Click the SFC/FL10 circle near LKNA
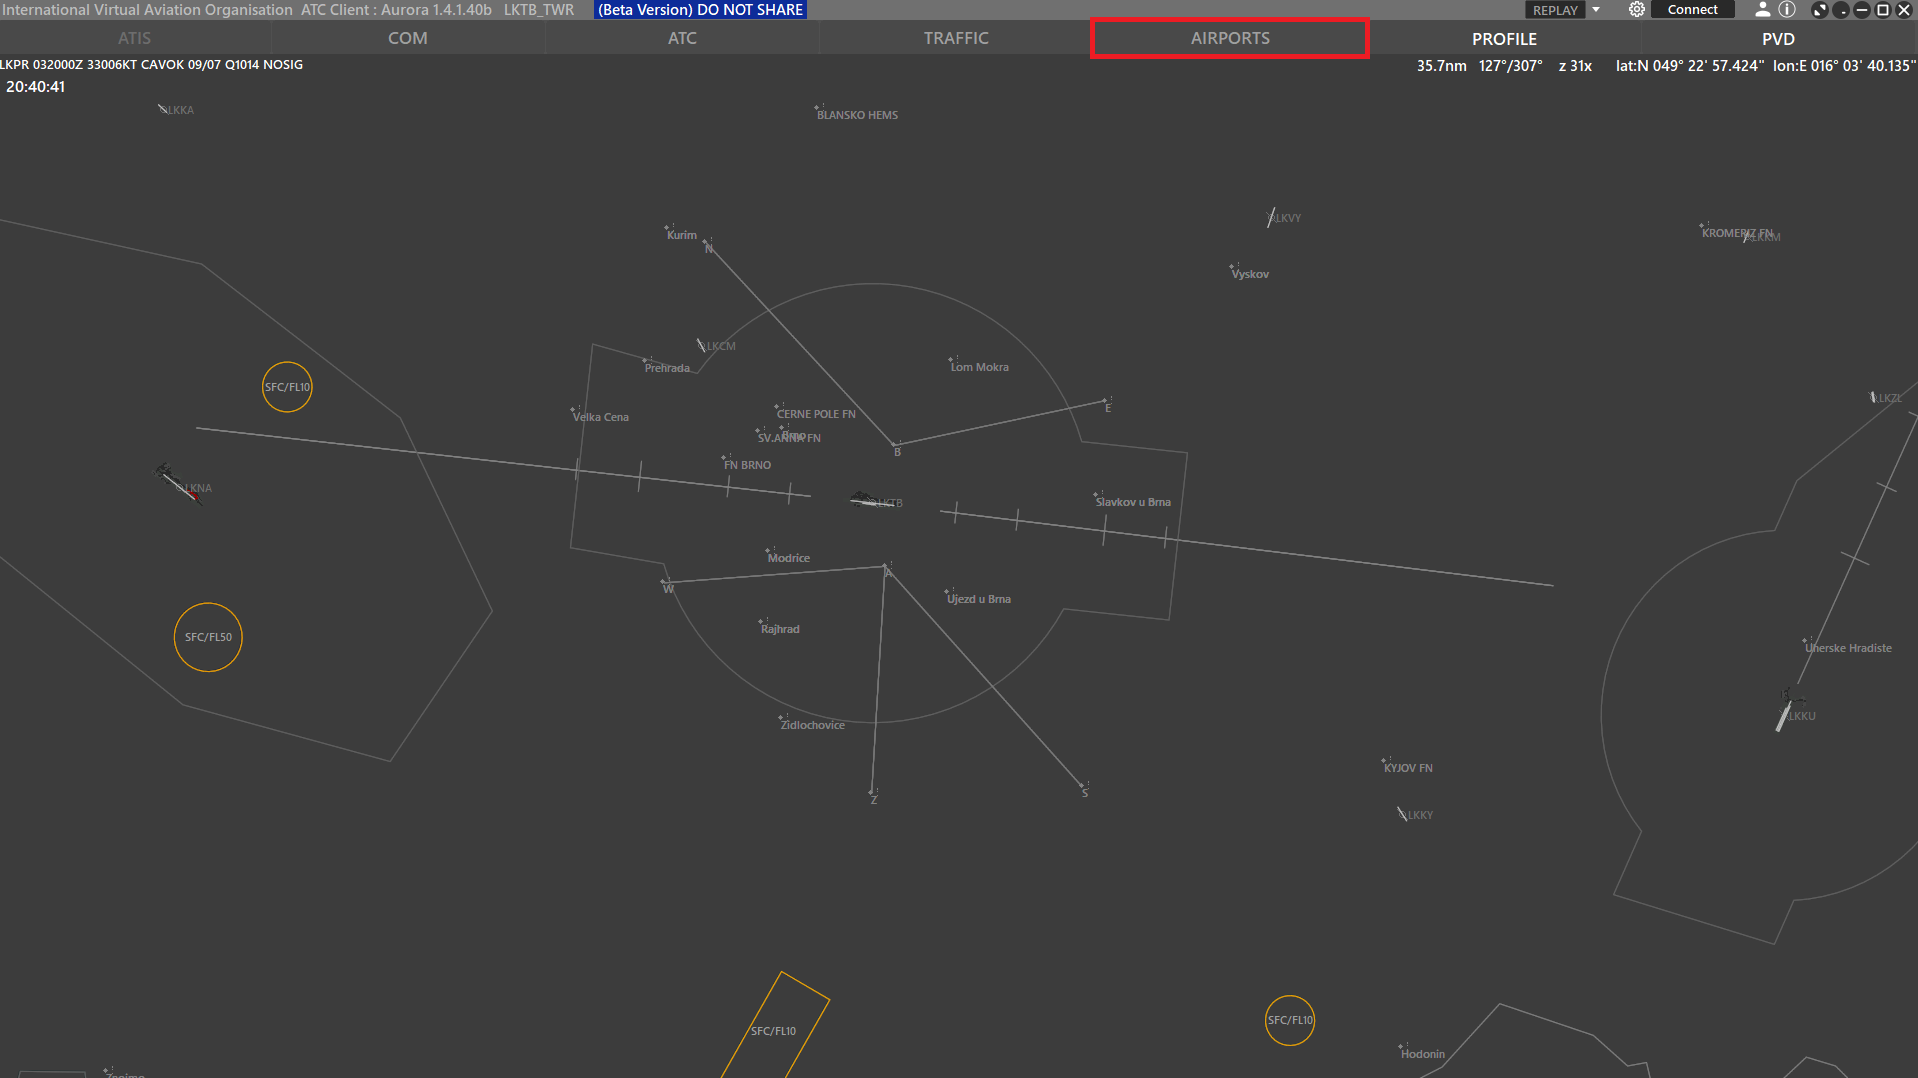 coord(287,387)
